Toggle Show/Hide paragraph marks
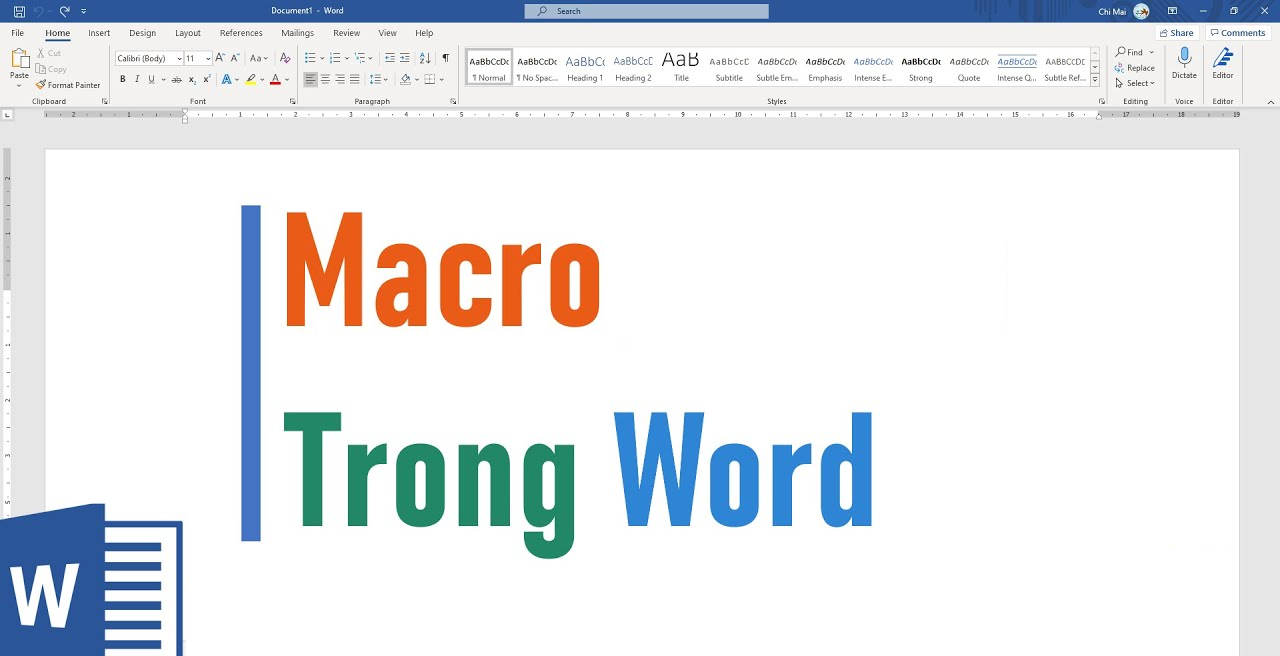 [446, 58]
